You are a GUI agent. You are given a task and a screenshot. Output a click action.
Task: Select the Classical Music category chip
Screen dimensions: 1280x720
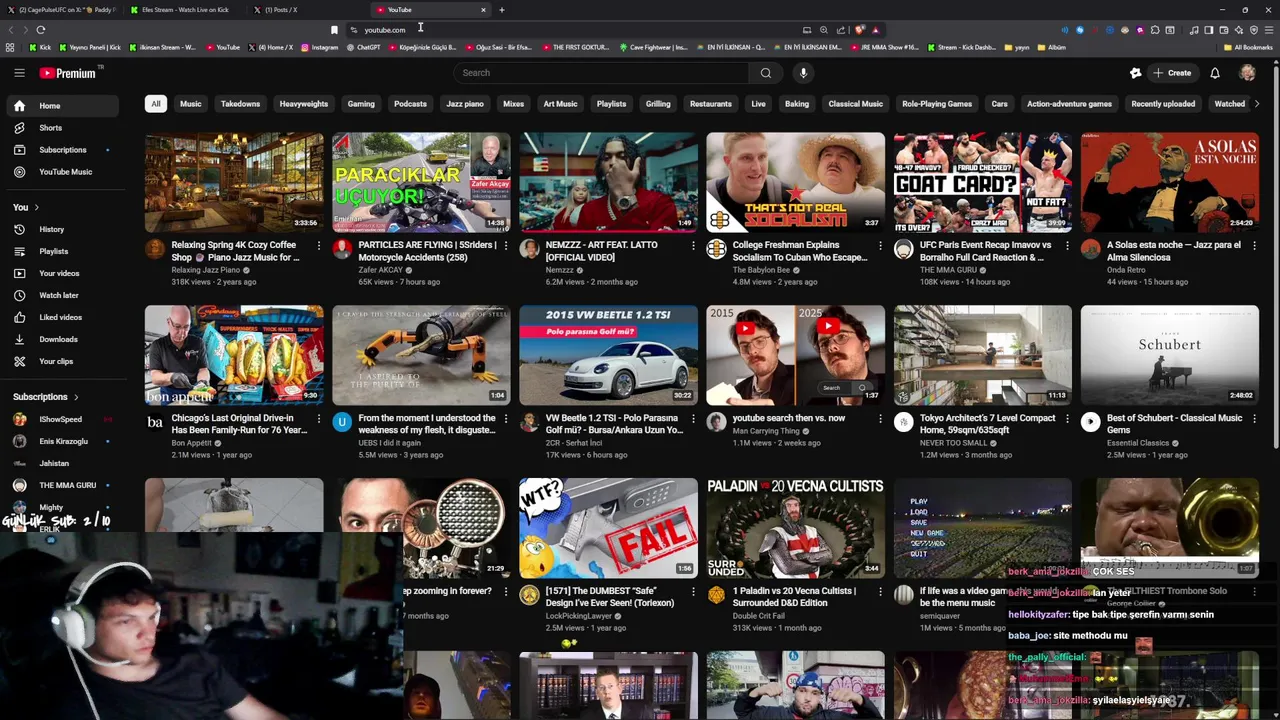[x=856, y=104]
